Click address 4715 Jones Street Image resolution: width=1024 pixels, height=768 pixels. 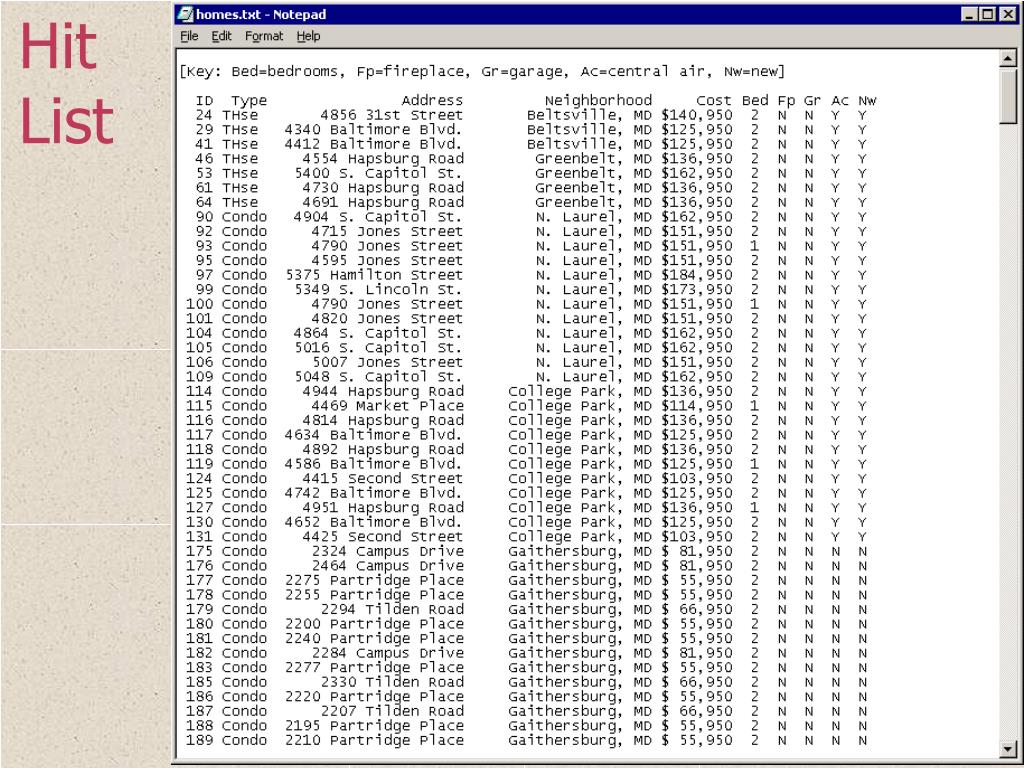coord(387,231)
